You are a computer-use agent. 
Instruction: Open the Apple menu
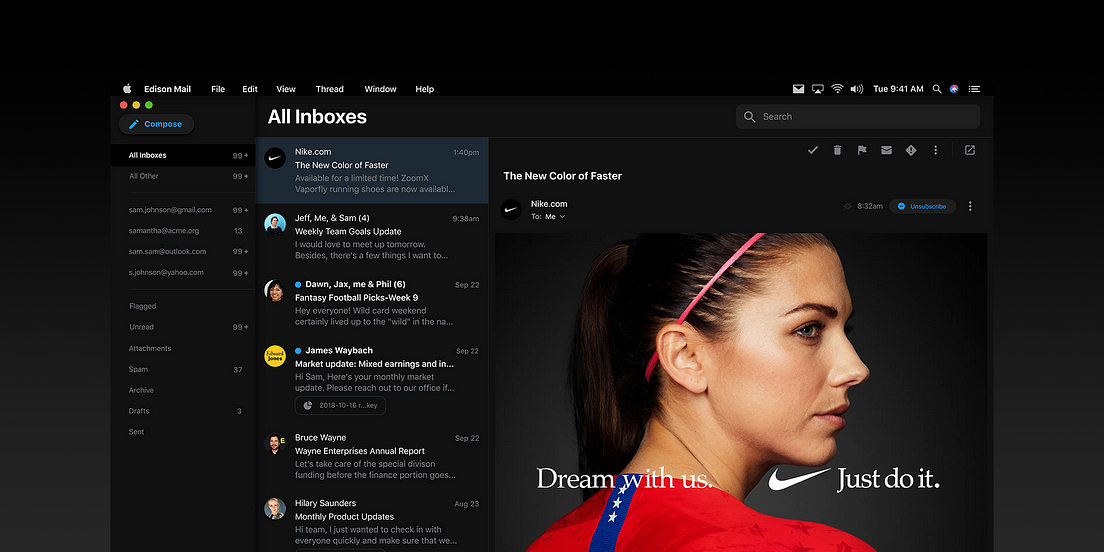click(x=127, y=89)
